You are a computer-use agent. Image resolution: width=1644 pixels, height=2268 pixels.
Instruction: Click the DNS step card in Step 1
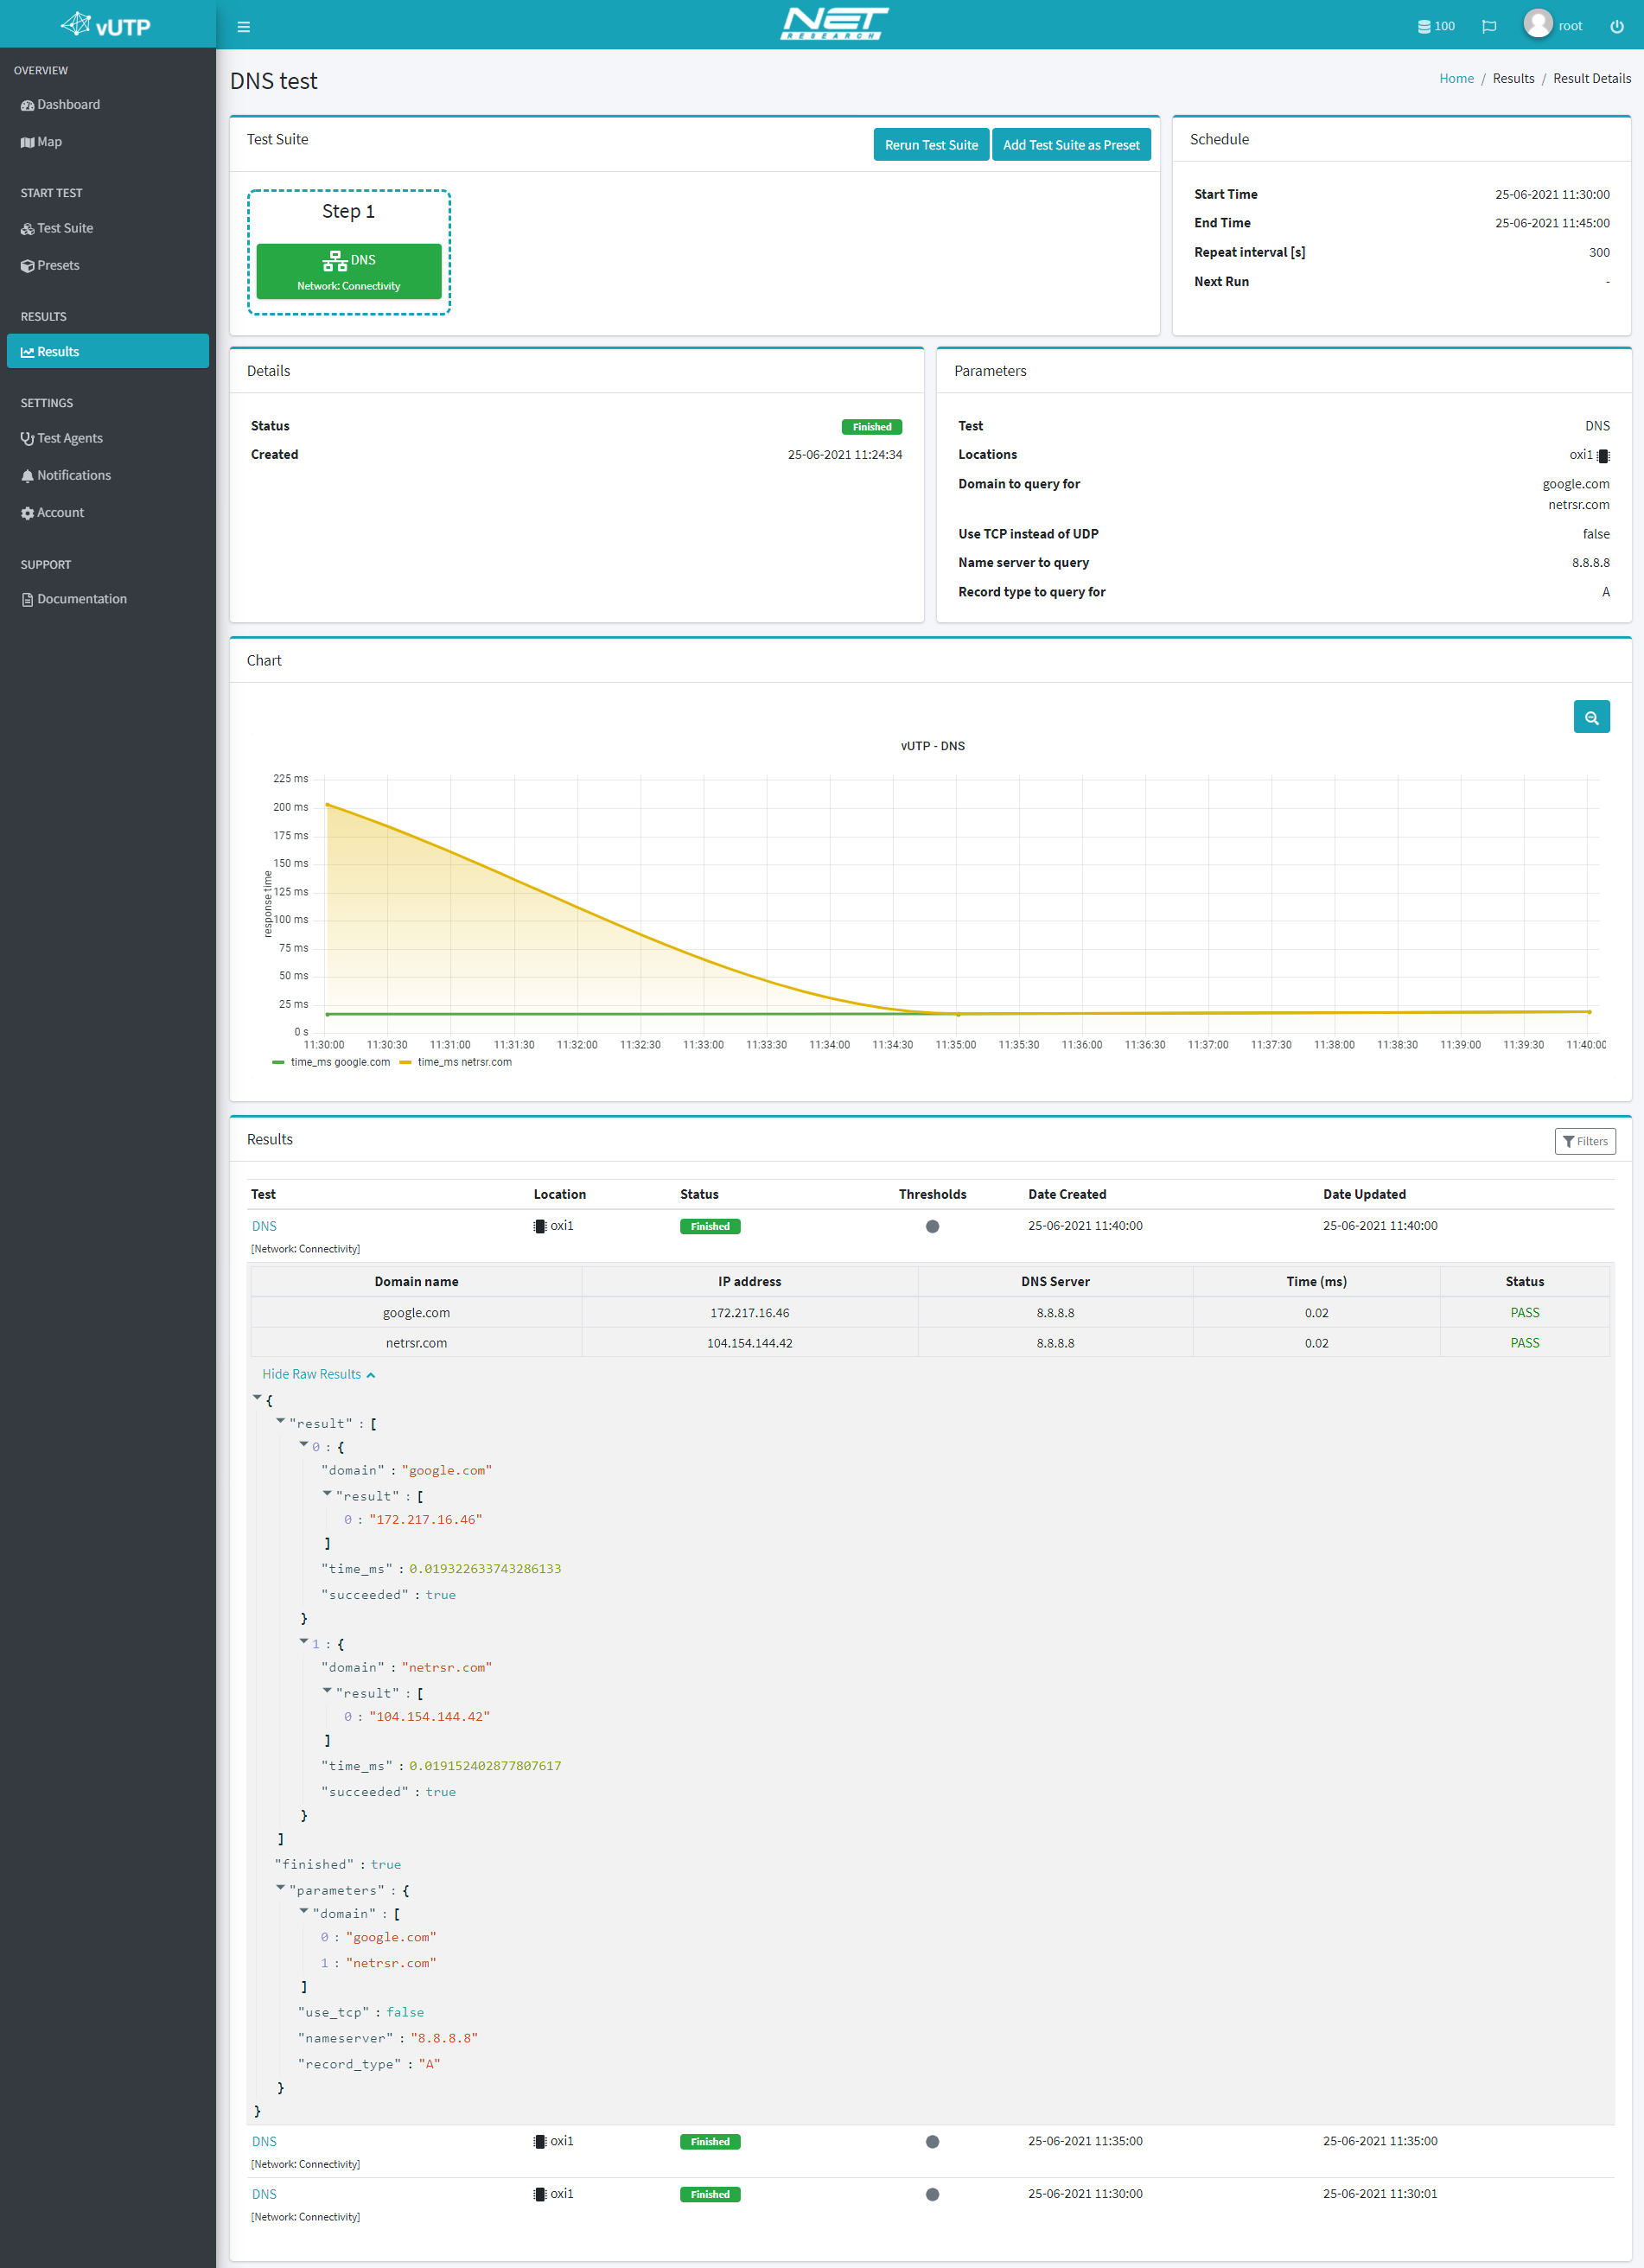click(x=349, y=271)
